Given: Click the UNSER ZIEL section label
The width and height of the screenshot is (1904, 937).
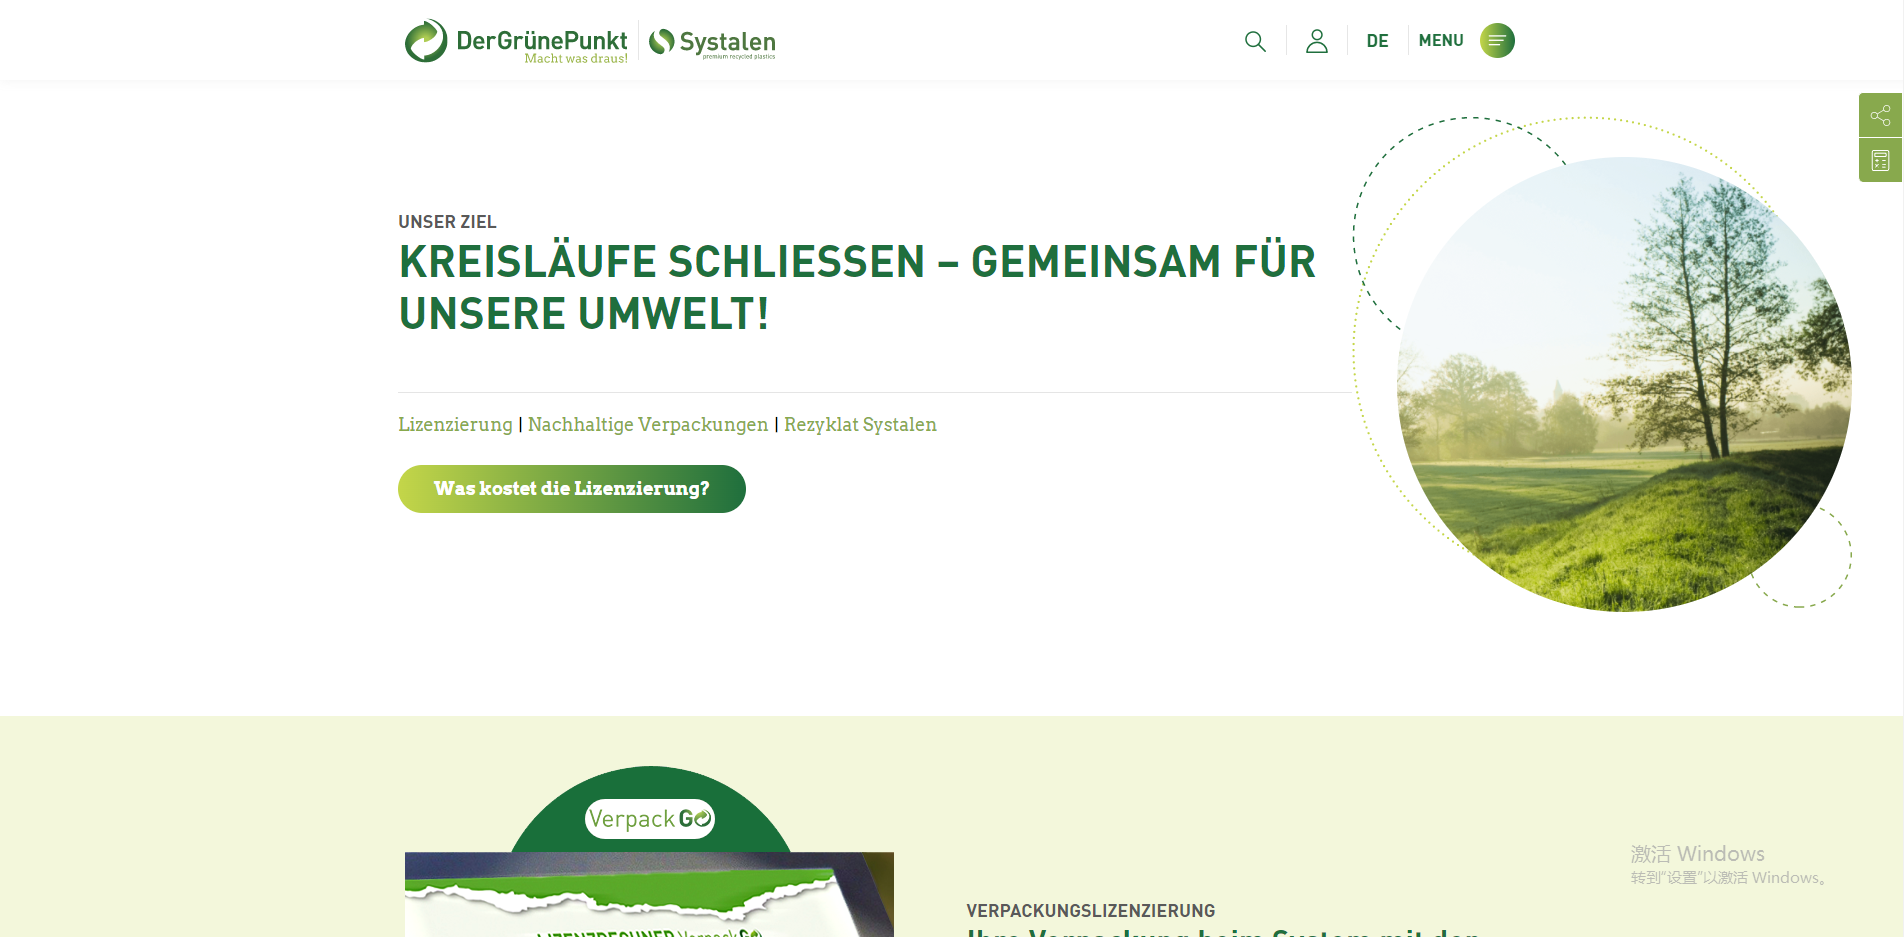Looking at the screenshot, I should (447, 221).
